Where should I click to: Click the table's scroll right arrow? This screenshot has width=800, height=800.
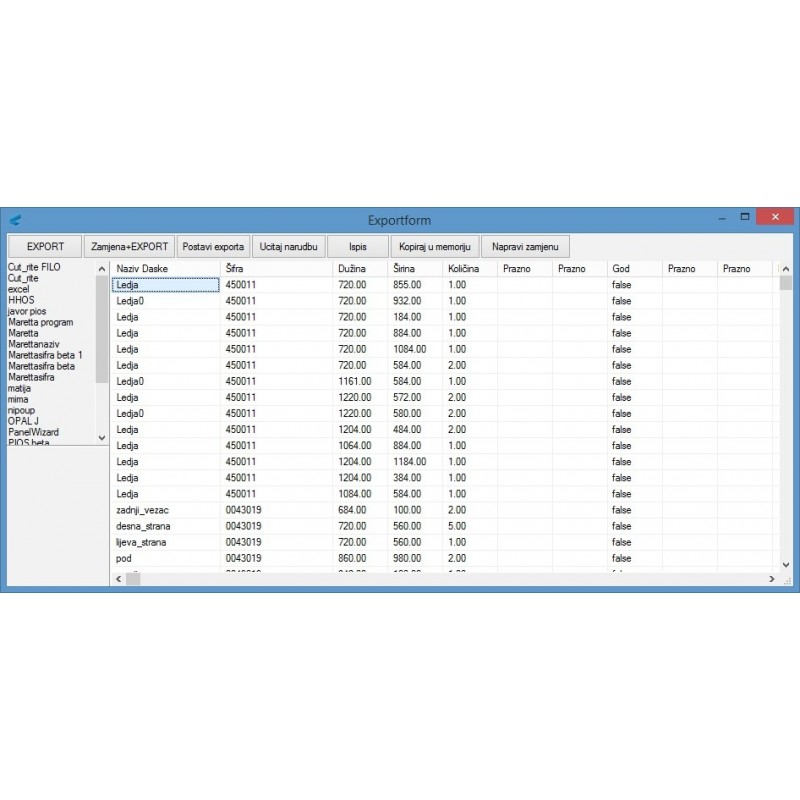771,579
